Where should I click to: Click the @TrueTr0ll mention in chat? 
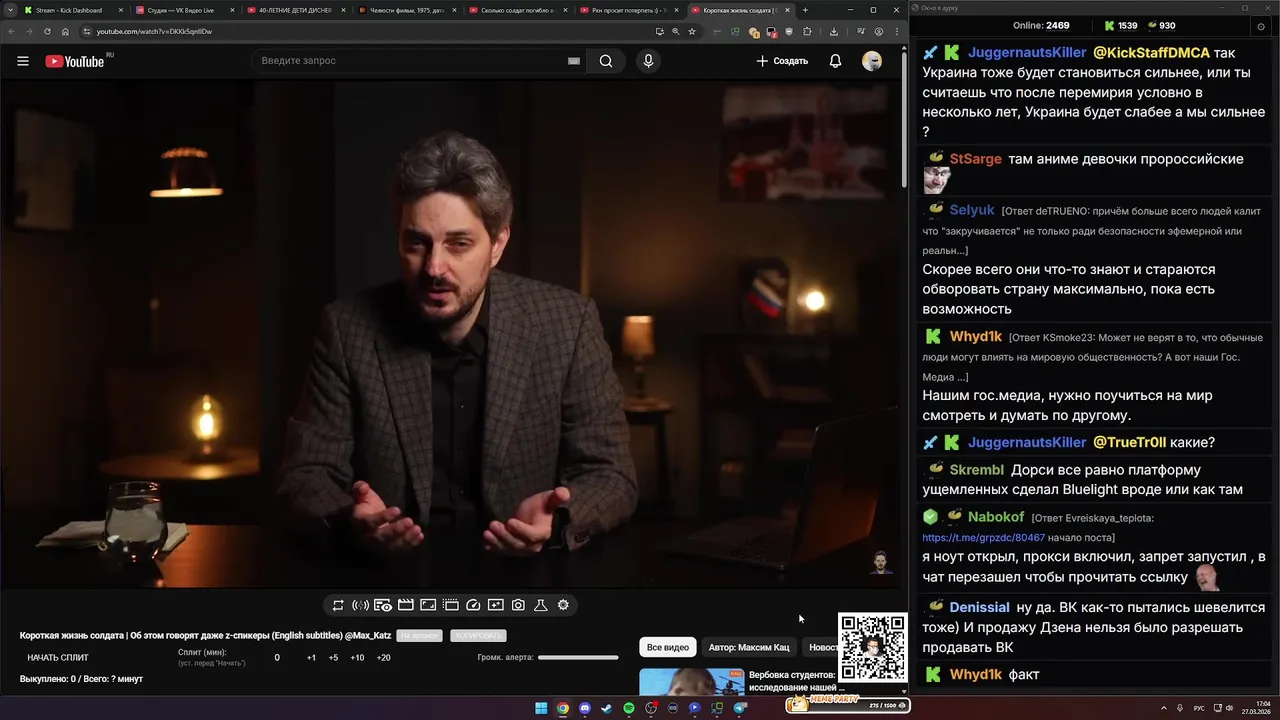point(1129,442)
